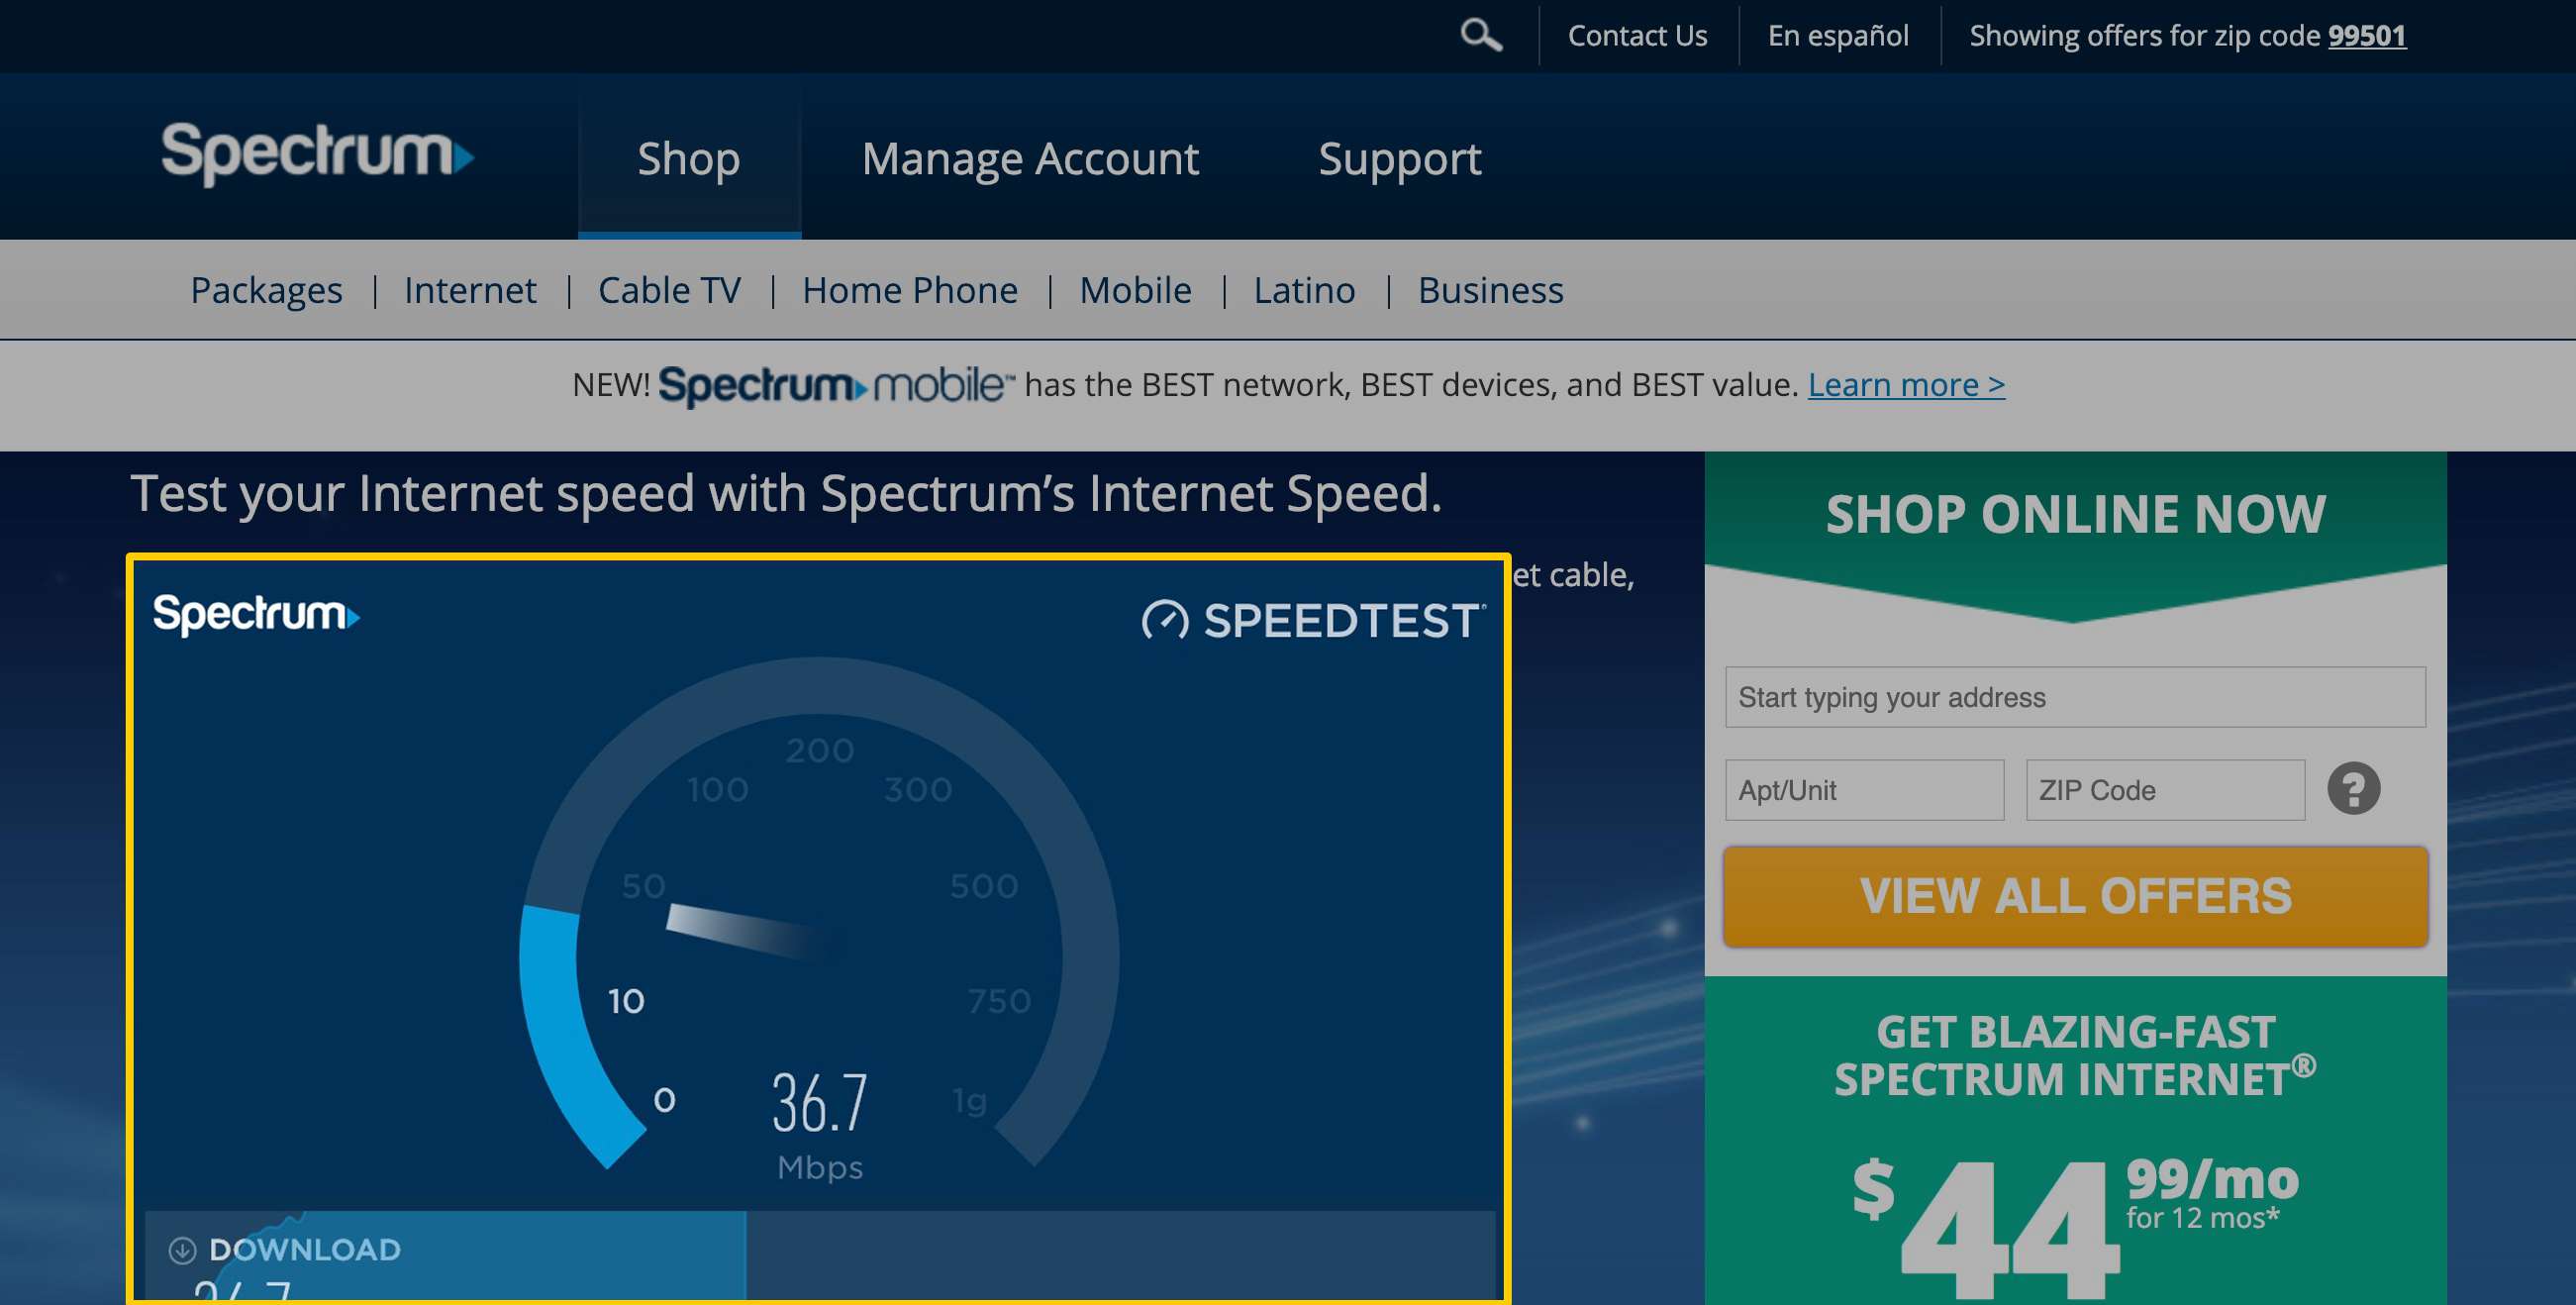Click the Test your Internet speed heading
This screenshot has height=1305, width=2576.
786,493
